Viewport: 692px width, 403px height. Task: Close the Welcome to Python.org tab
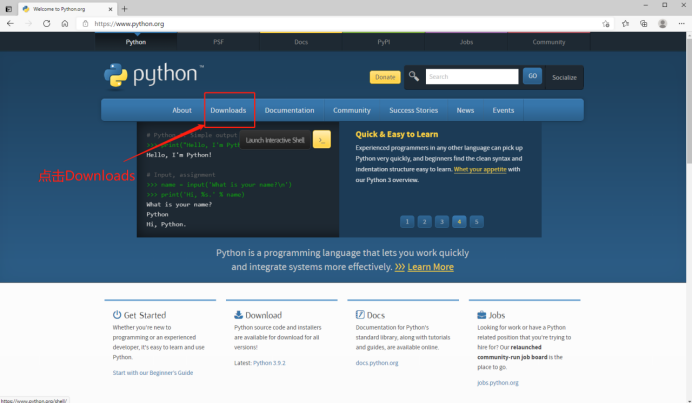pyautogui.click(x=110, y=9)
